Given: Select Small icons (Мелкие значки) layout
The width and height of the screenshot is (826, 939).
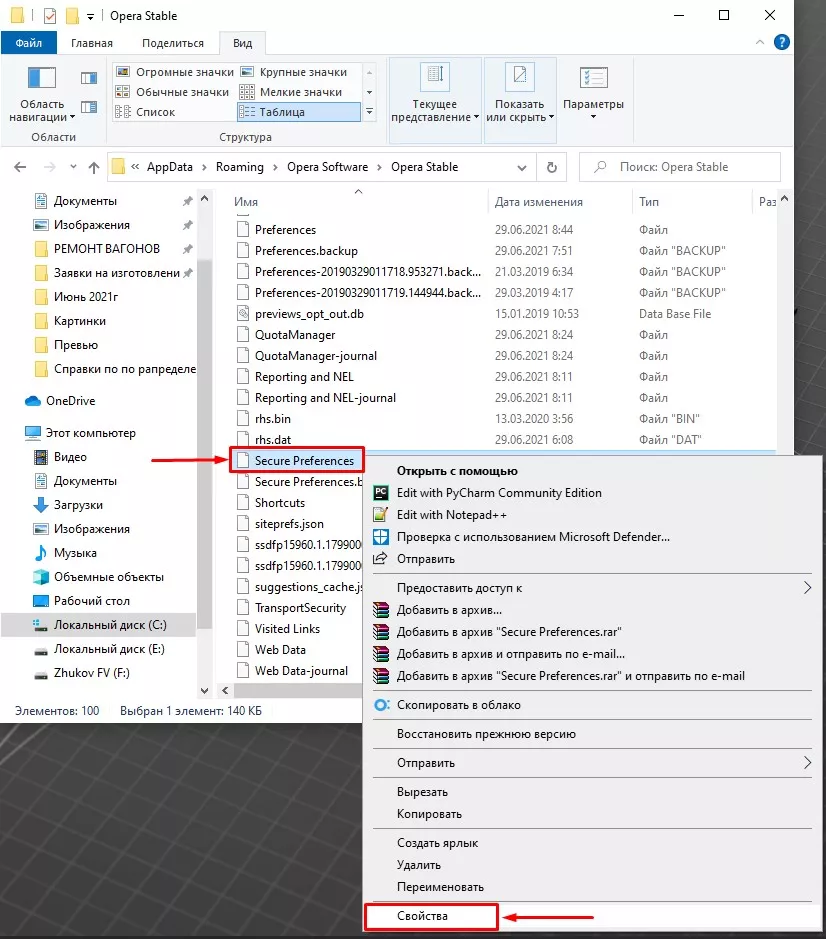Looking at the screenshot, I should pos(291,92).
